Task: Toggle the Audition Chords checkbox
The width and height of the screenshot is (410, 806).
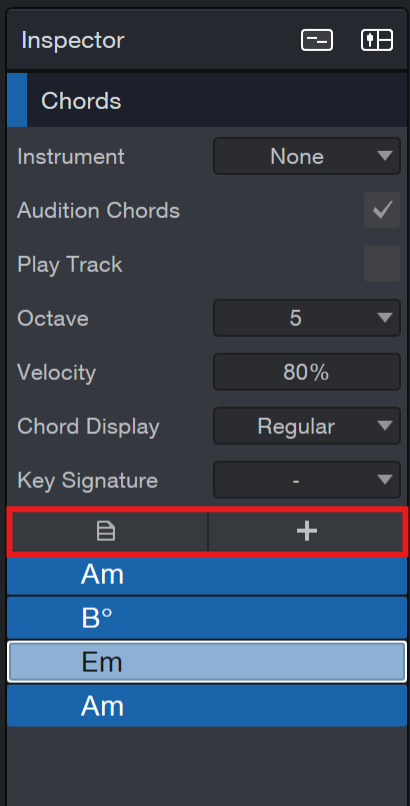Action: (382, 210)
